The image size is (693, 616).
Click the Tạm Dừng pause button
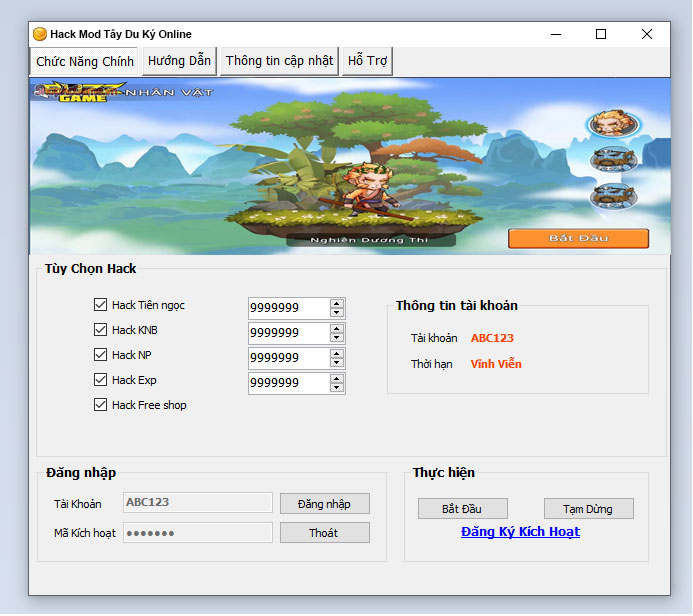(x=588, y=509)
